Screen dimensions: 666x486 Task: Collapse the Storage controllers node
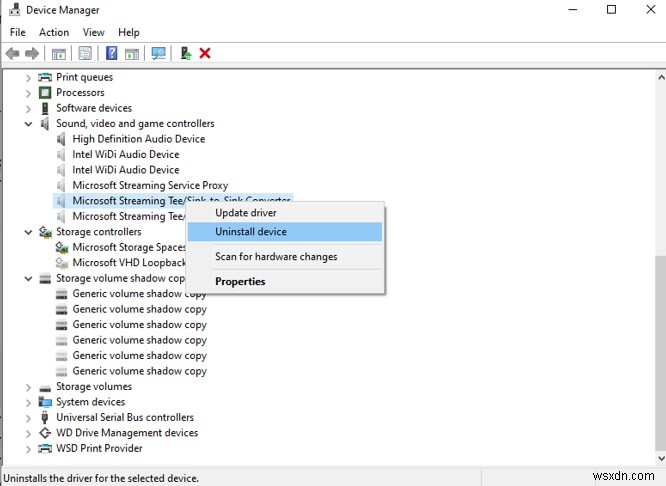click(28, 232)
